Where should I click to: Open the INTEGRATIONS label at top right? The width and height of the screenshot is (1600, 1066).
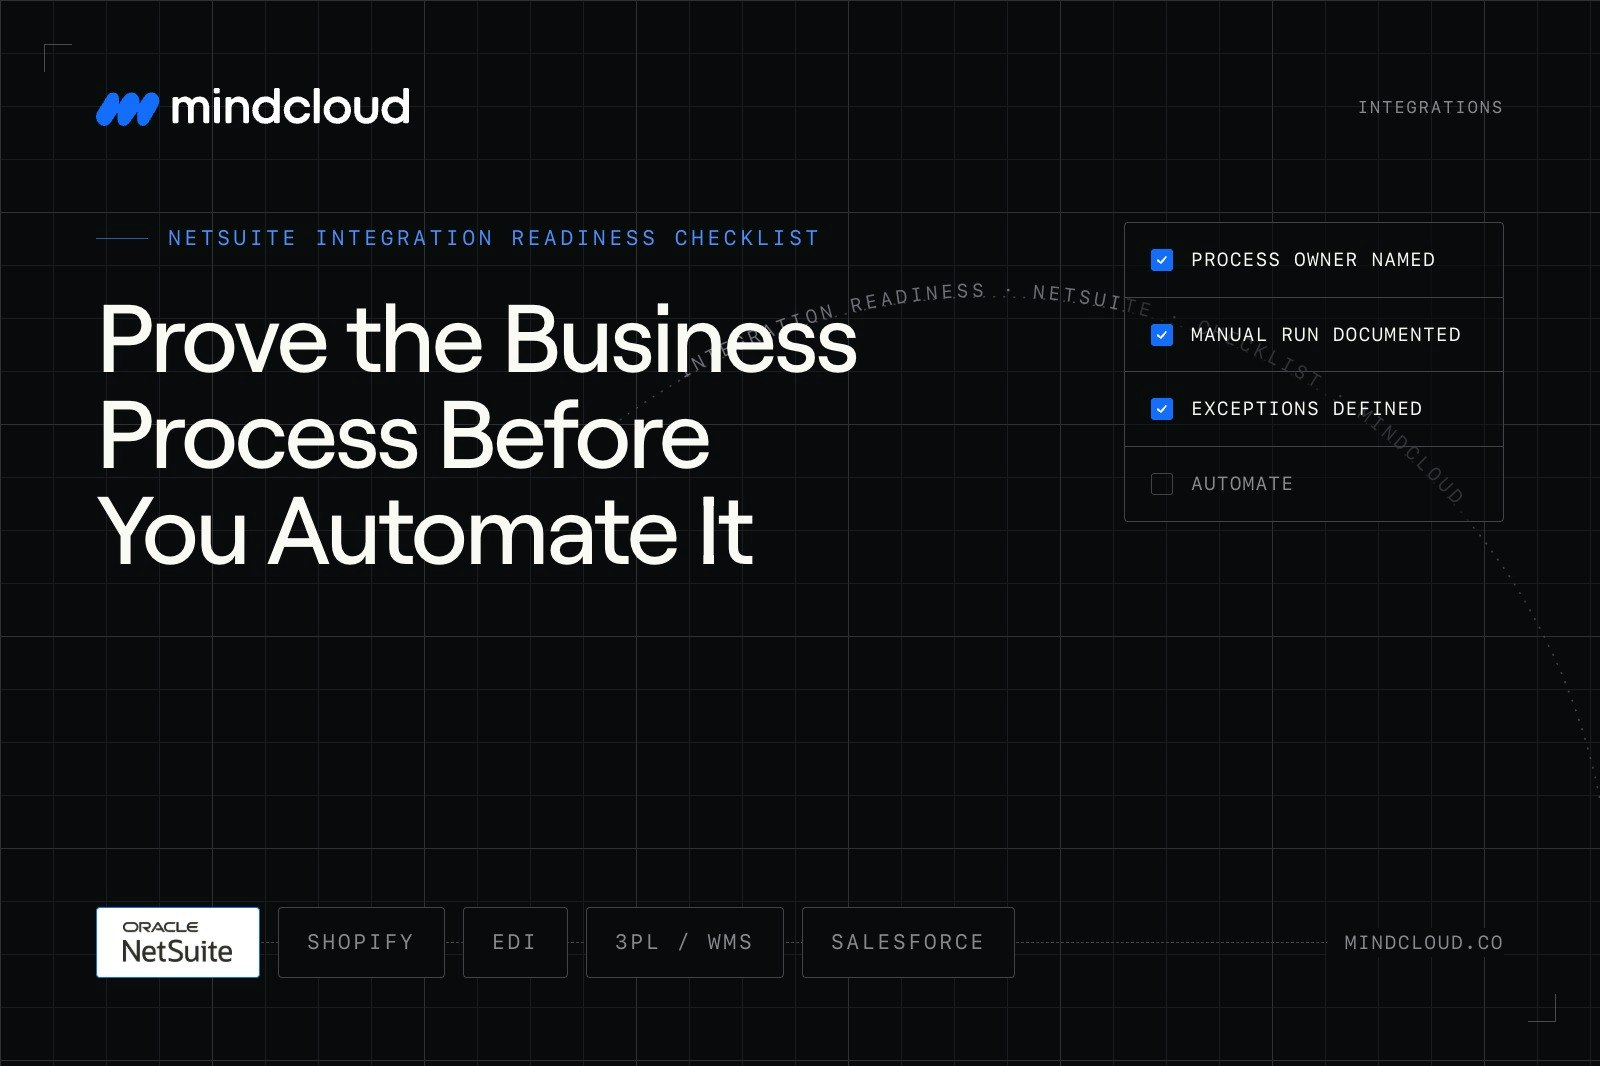tap(1430, 107)
